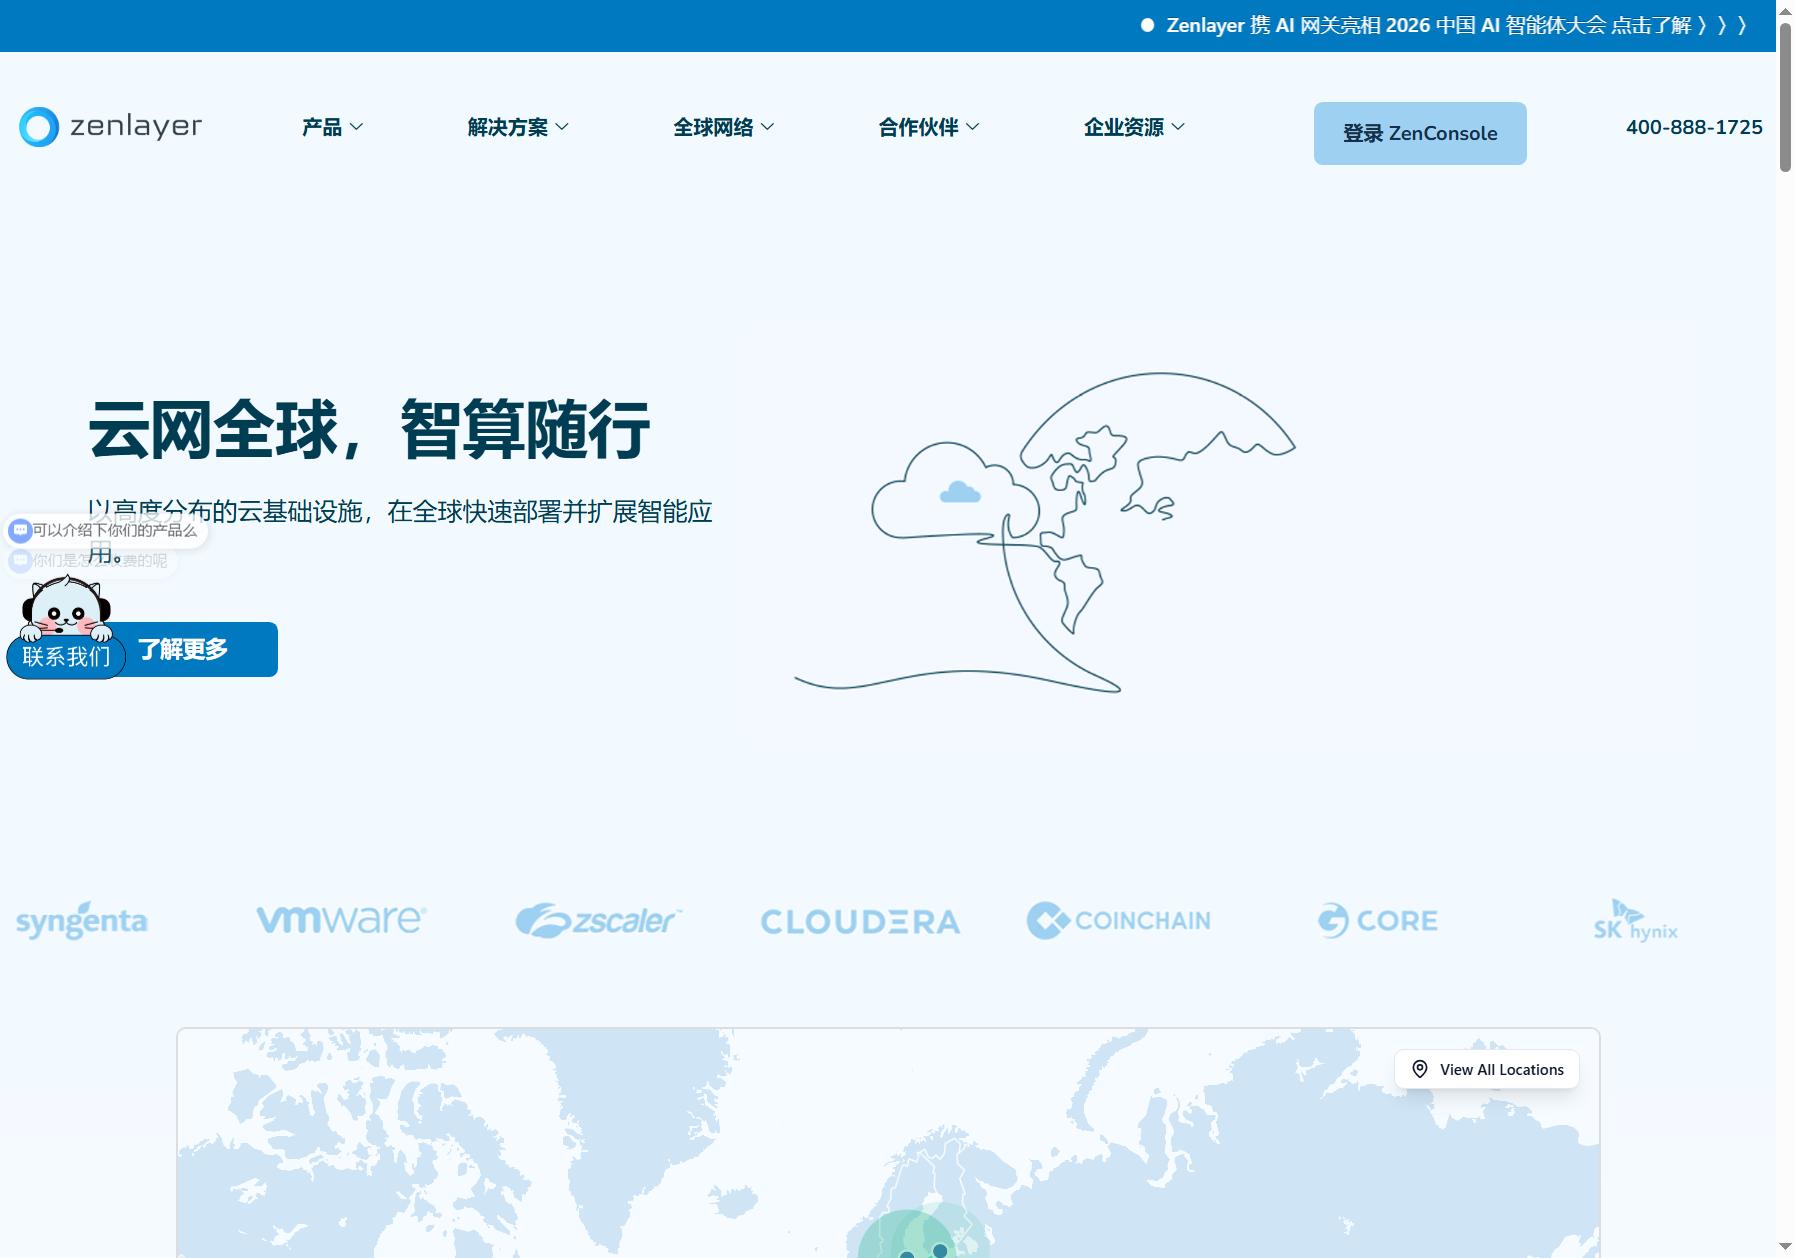Click the 云网全球，智算随行 headline

(369, 430)
